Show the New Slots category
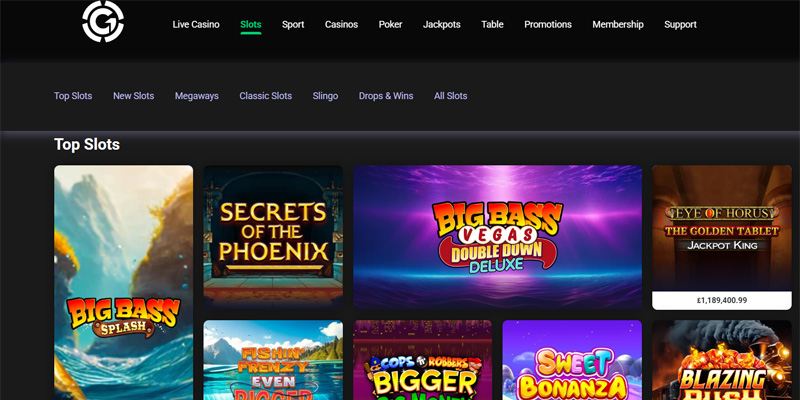Image resolution: width=800 pixels, height=400 pixels. 133,96
